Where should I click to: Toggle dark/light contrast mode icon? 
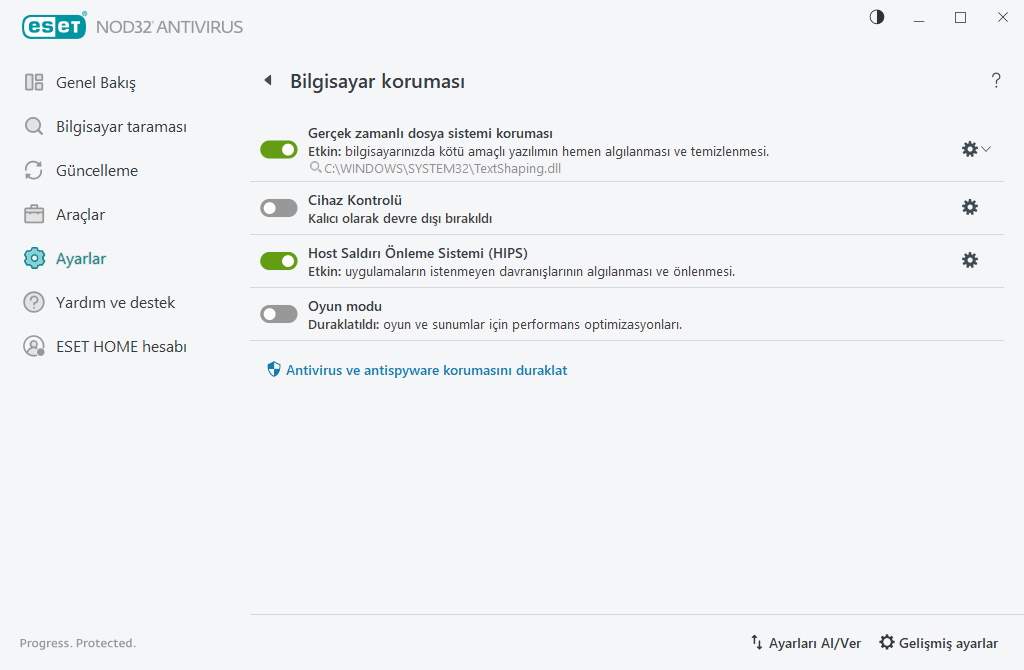click(x=877, y=17)
